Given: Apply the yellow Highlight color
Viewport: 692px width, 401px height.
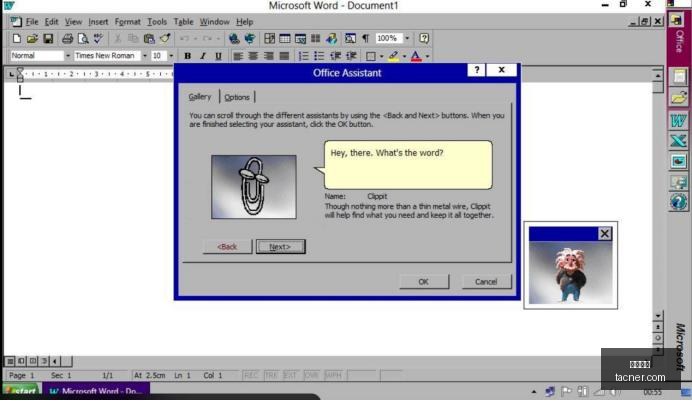Looking at the screenshot, I should click(x=394, y=56).
